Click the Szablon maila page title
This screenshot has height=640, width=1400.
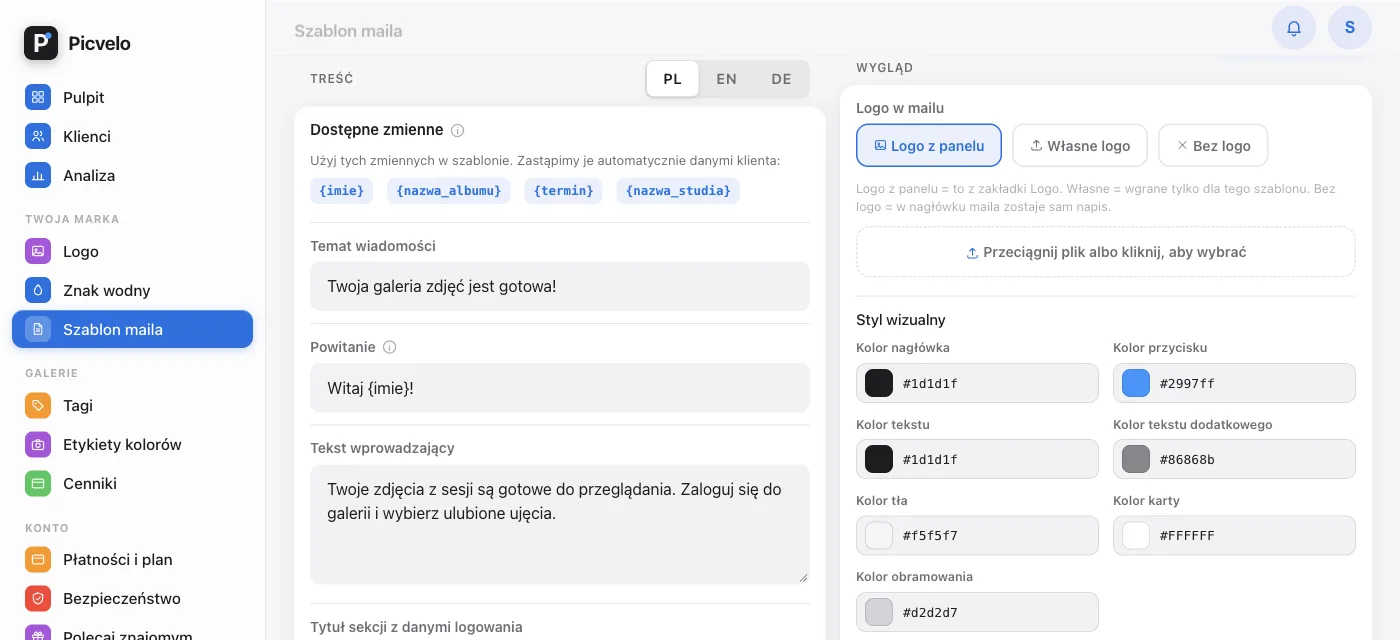[348, 31]
